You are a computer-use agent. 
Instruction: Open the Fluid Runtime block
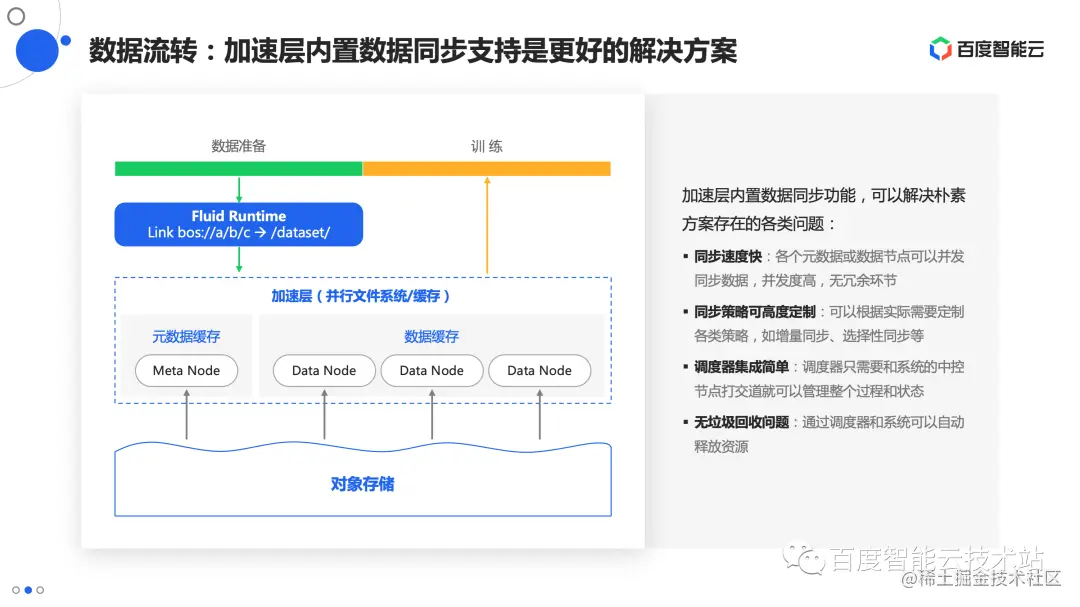tap(238, 224)
